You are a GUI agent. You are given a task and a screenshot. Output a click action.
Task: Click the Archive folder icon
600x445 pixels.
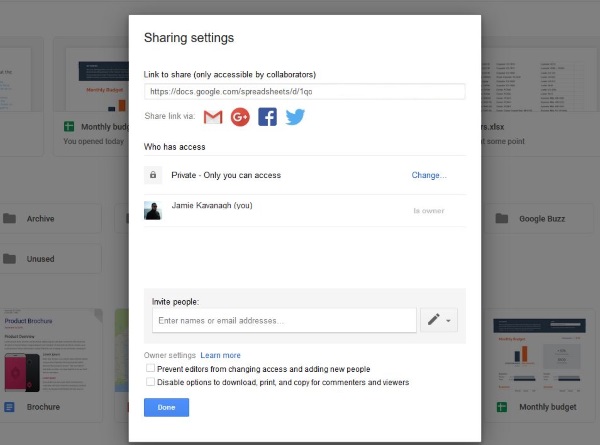pos(10,219)
